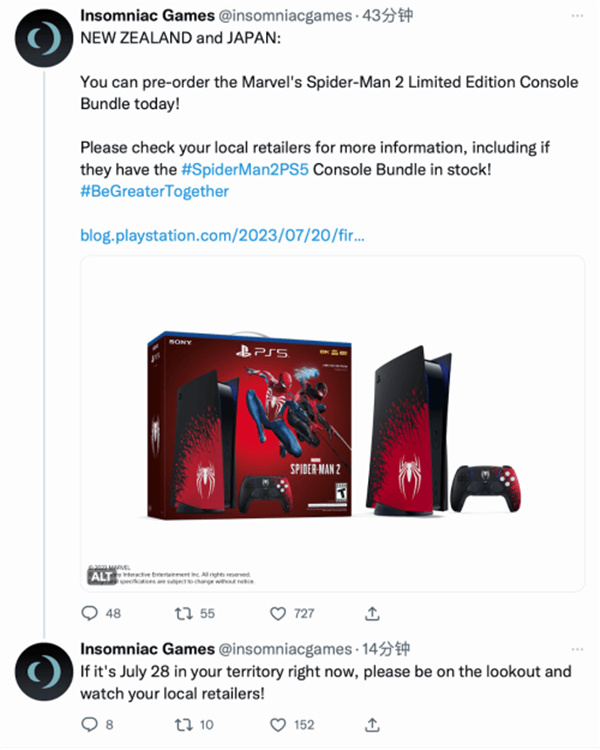
Task: Retweet the July 28 lookout tweet
Action: click(x=183, y=724)
